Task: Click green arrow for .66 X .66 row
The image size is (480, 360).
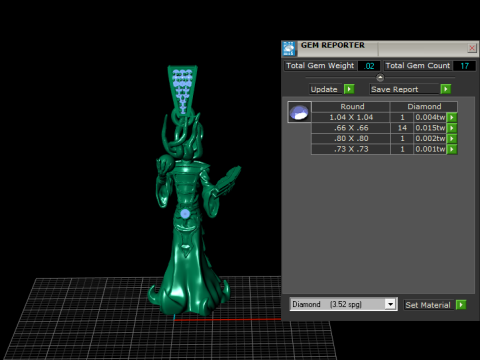Action: point(452,128)
